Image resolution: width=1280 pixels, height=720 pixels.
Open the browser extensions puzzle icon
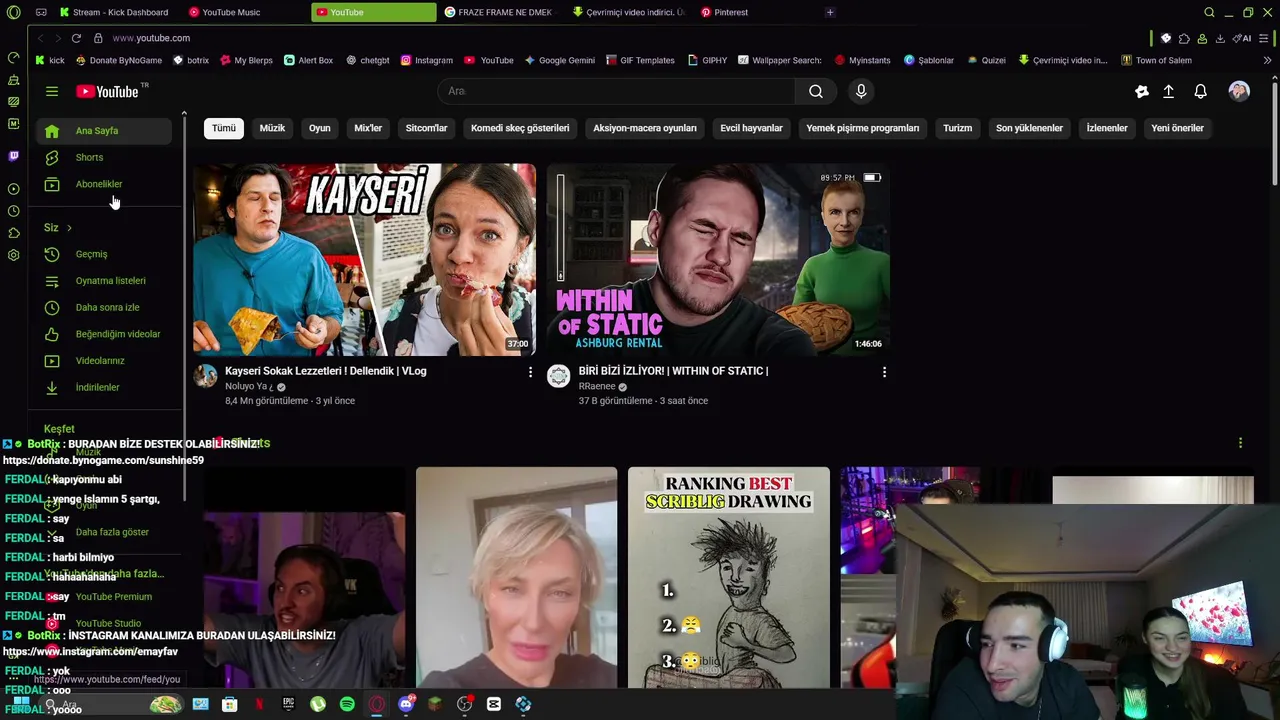click(1184, 38)
